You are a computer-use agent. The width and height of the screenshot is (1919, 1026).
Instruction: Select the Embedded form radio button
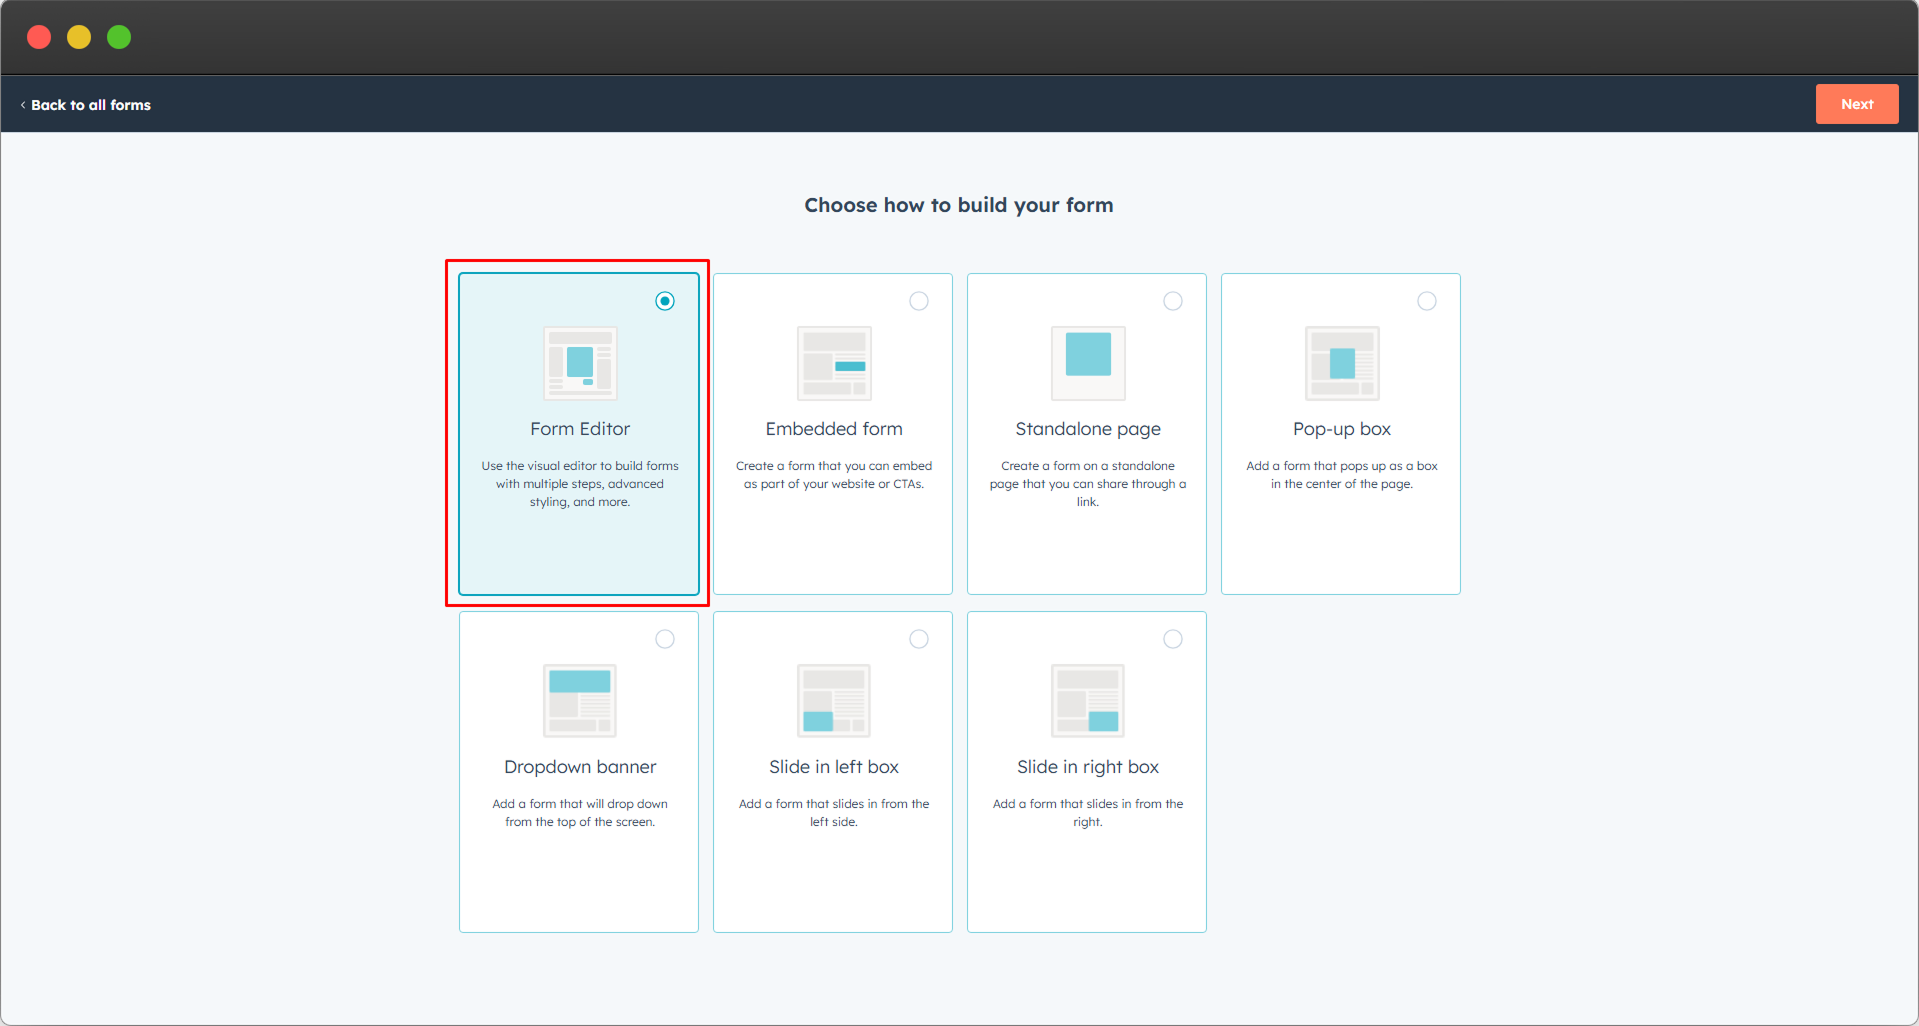tap(919, 301)
